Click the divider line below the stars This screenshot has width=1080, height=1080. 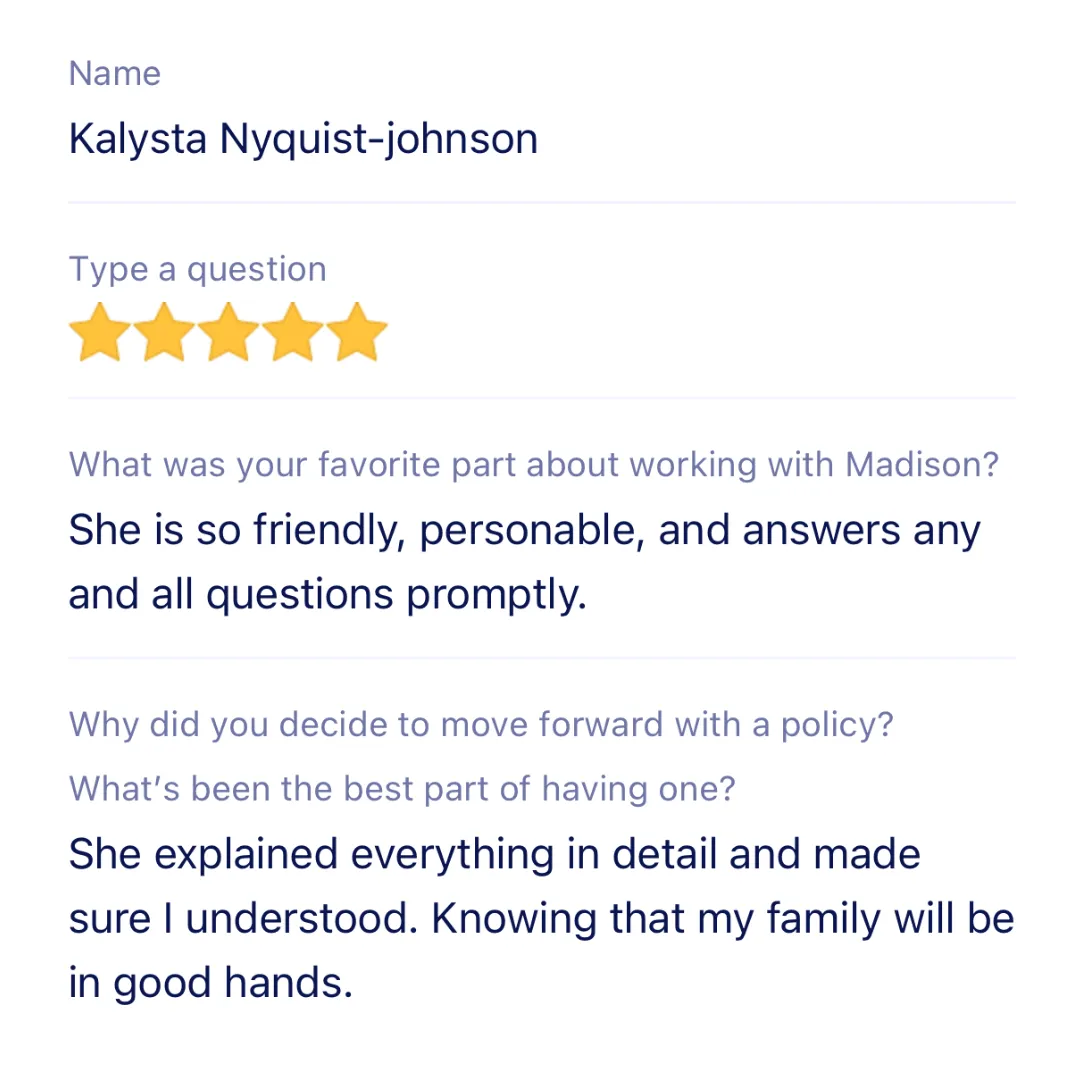pyautogui.click(x=541, y=397)
